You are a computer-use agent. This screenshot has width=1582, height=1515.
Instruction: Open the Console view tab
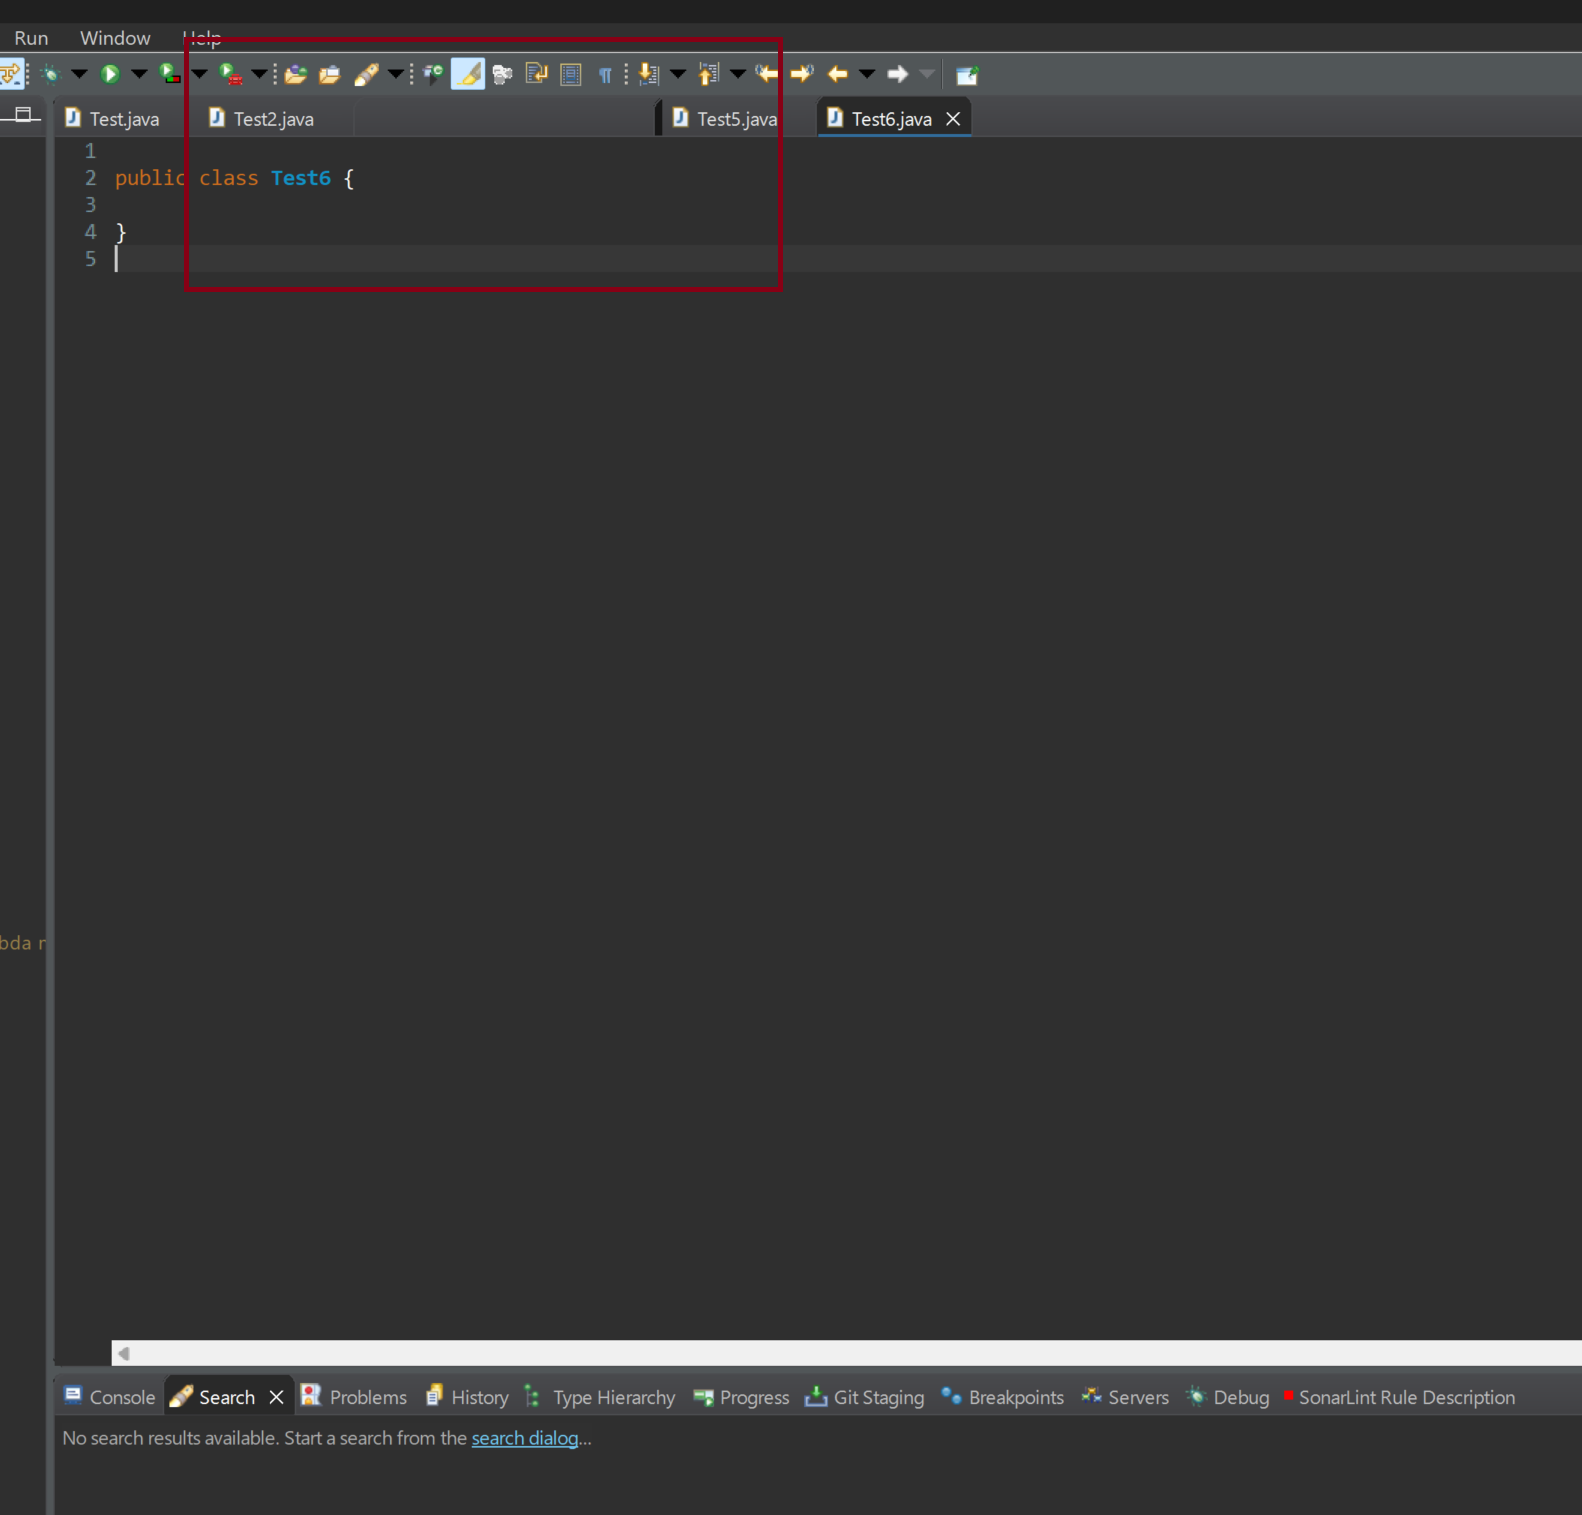pyautogui.click(x=110, y=1397)
